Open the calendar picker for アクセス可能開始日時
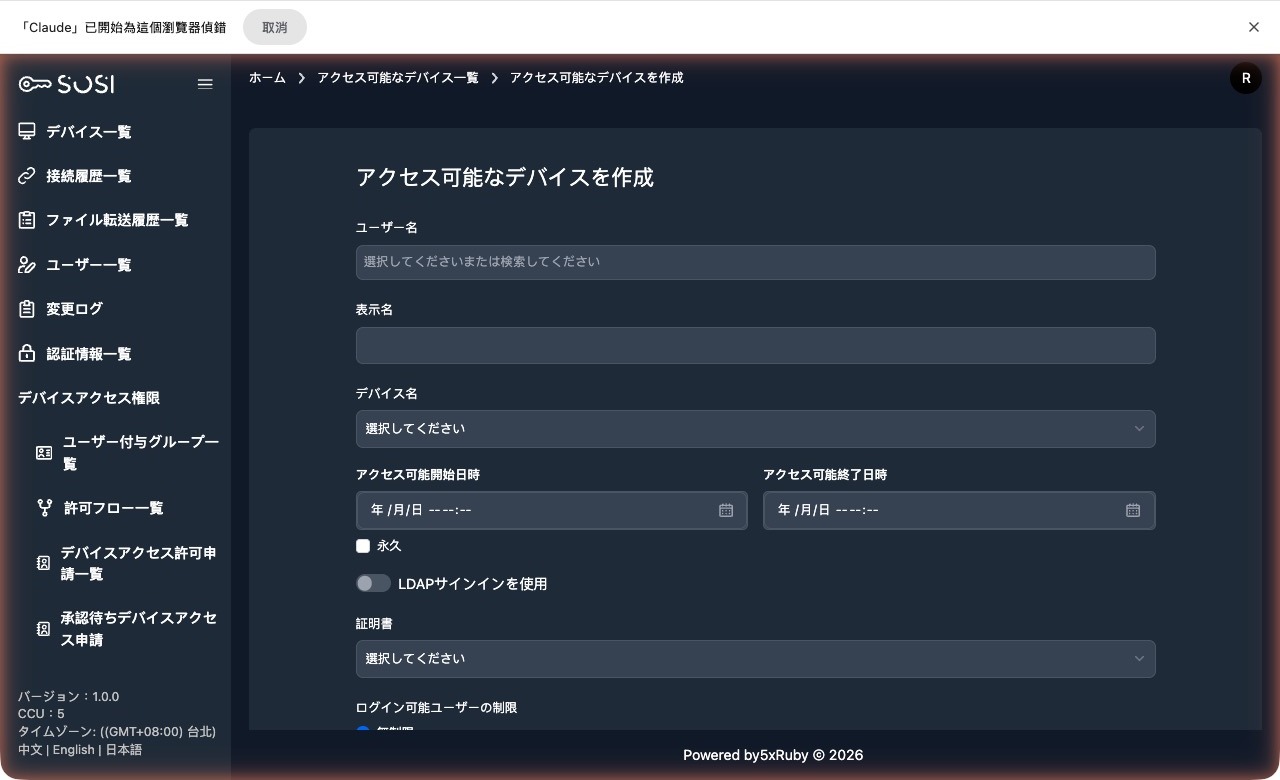The width and height of the screenshot is (1280, 780). click(x=725, y=510)
